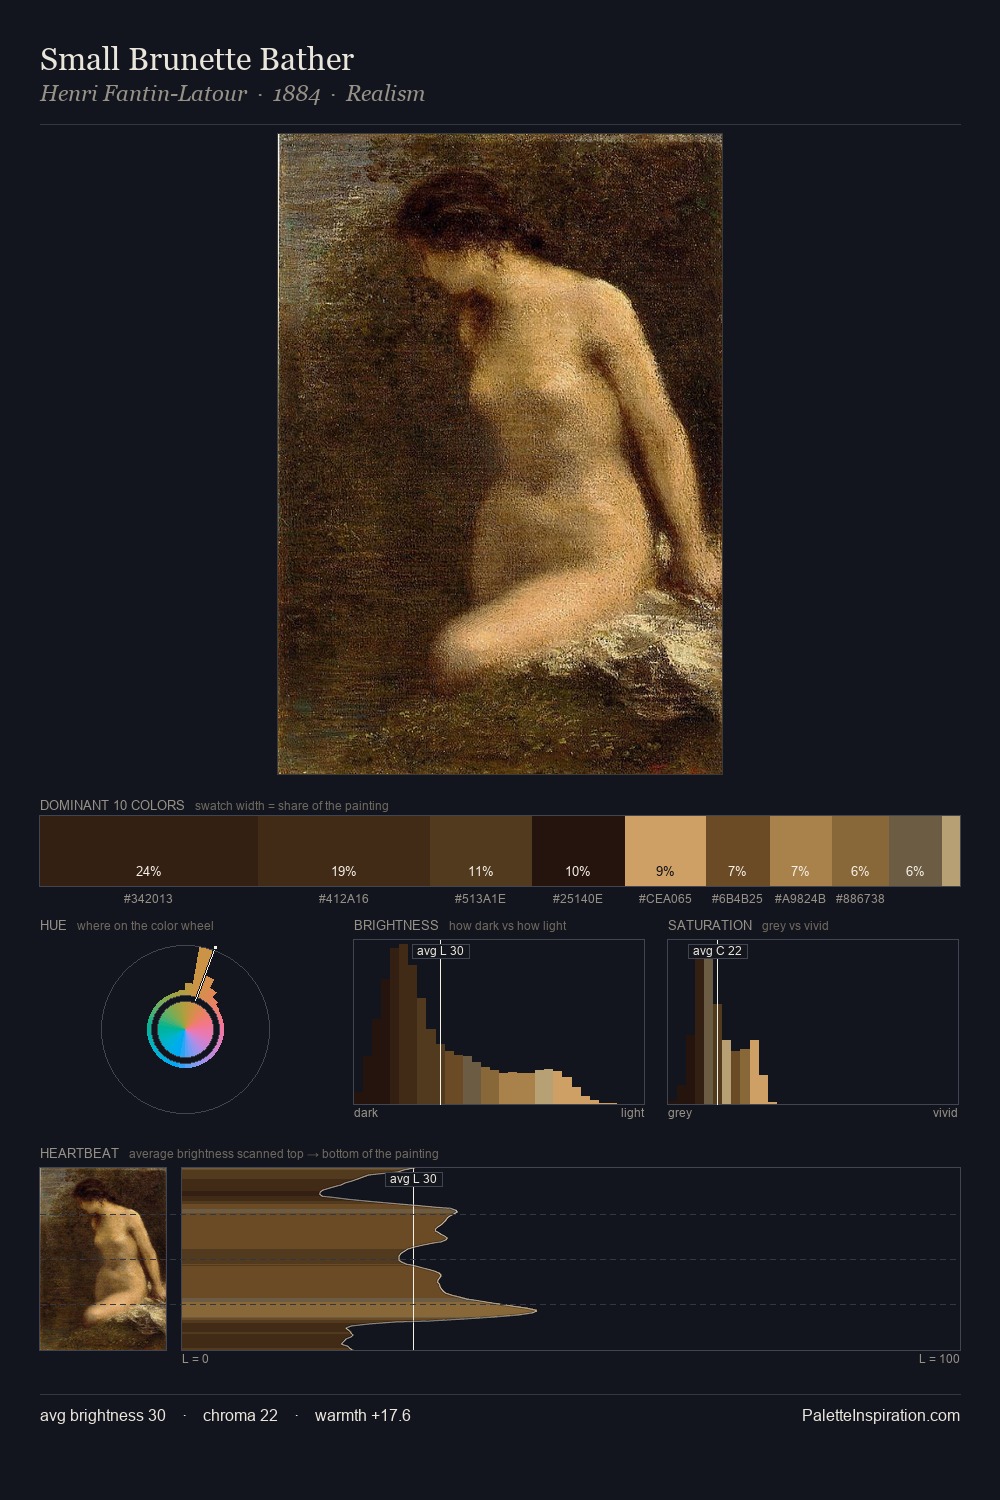Viewport: 1000px width, 1500px height.
Task: Click the rainbow hue color wheel
Action: (185, 1030)
